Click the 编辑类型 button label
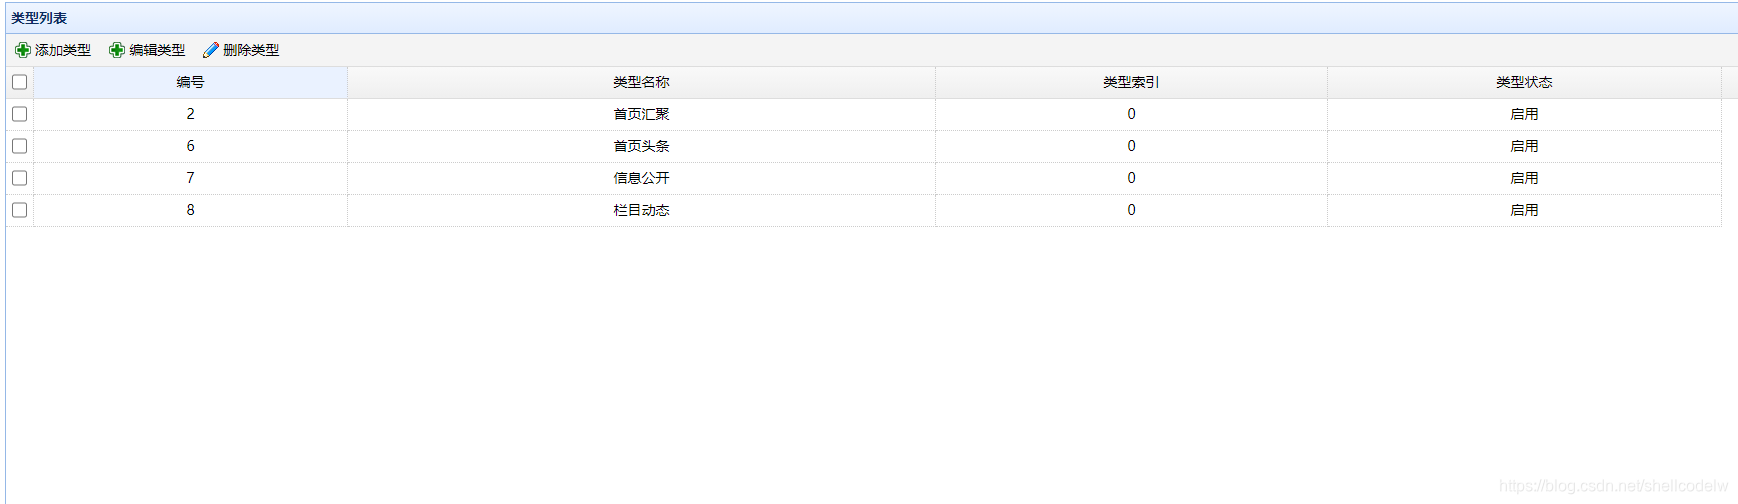 click(157, 50)
